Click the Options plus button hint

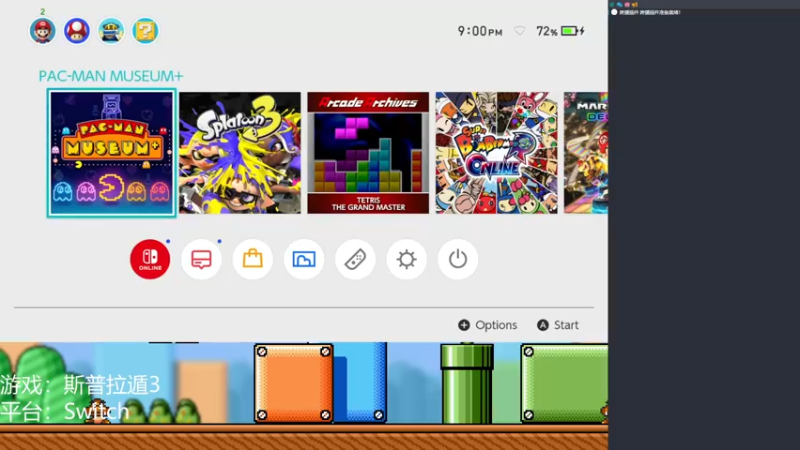tap(488, 325)
